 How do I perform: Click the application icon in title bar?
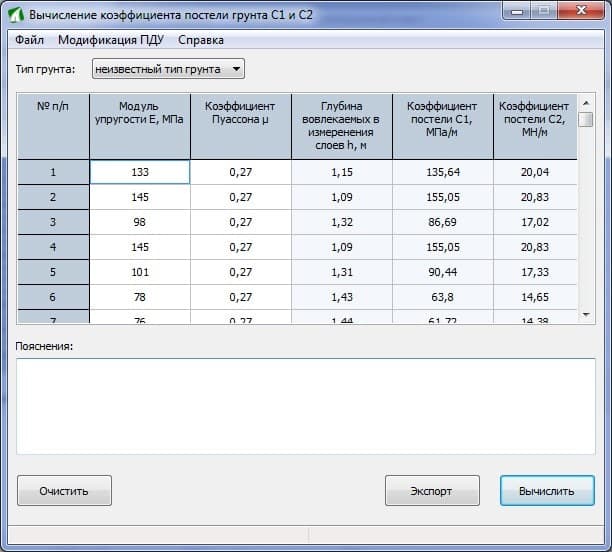coord(16,15)
